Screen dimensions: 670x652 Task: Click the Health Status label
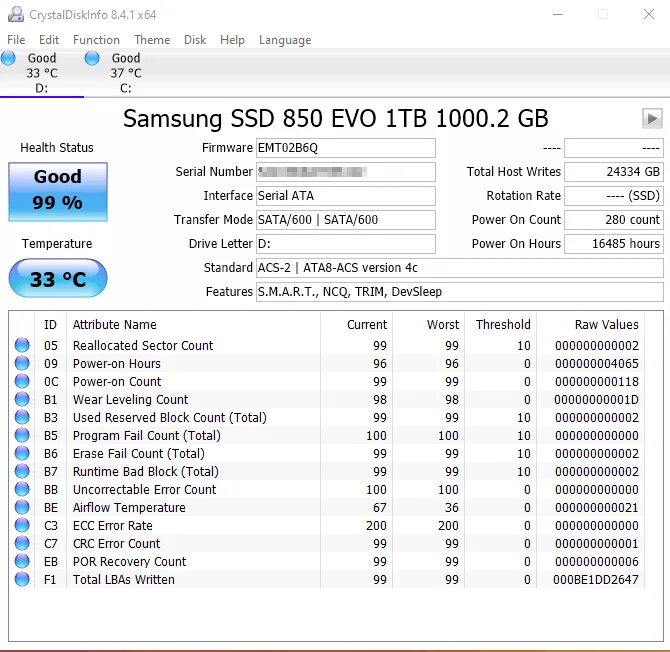[x=57, y=148]
